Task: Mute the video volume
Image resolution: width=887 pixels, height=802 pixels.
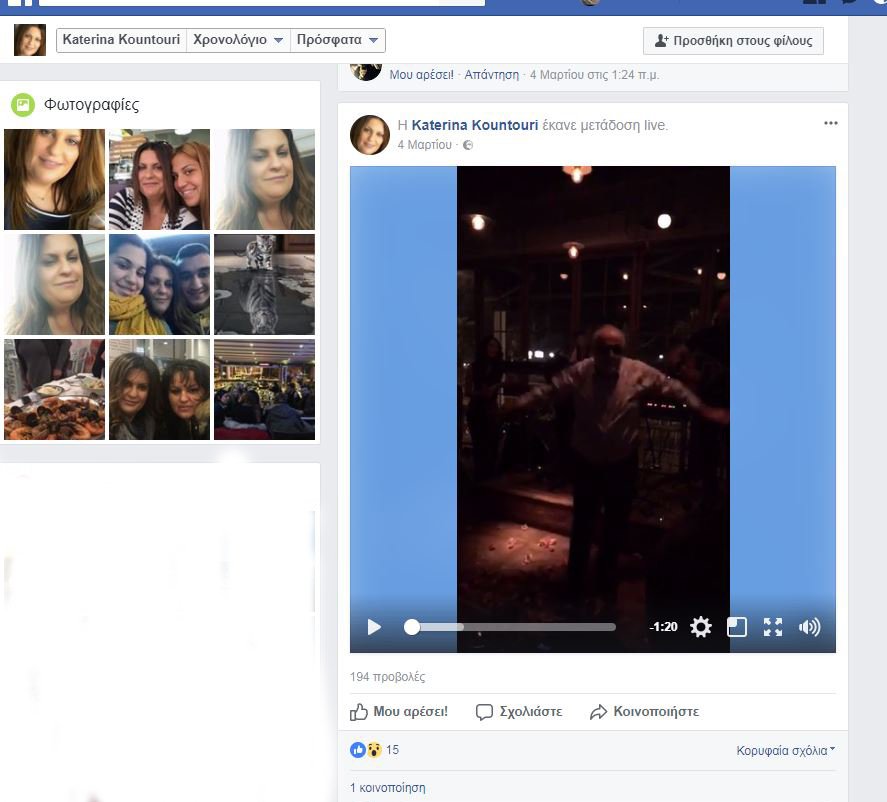Action: click(x=809, y=627)
